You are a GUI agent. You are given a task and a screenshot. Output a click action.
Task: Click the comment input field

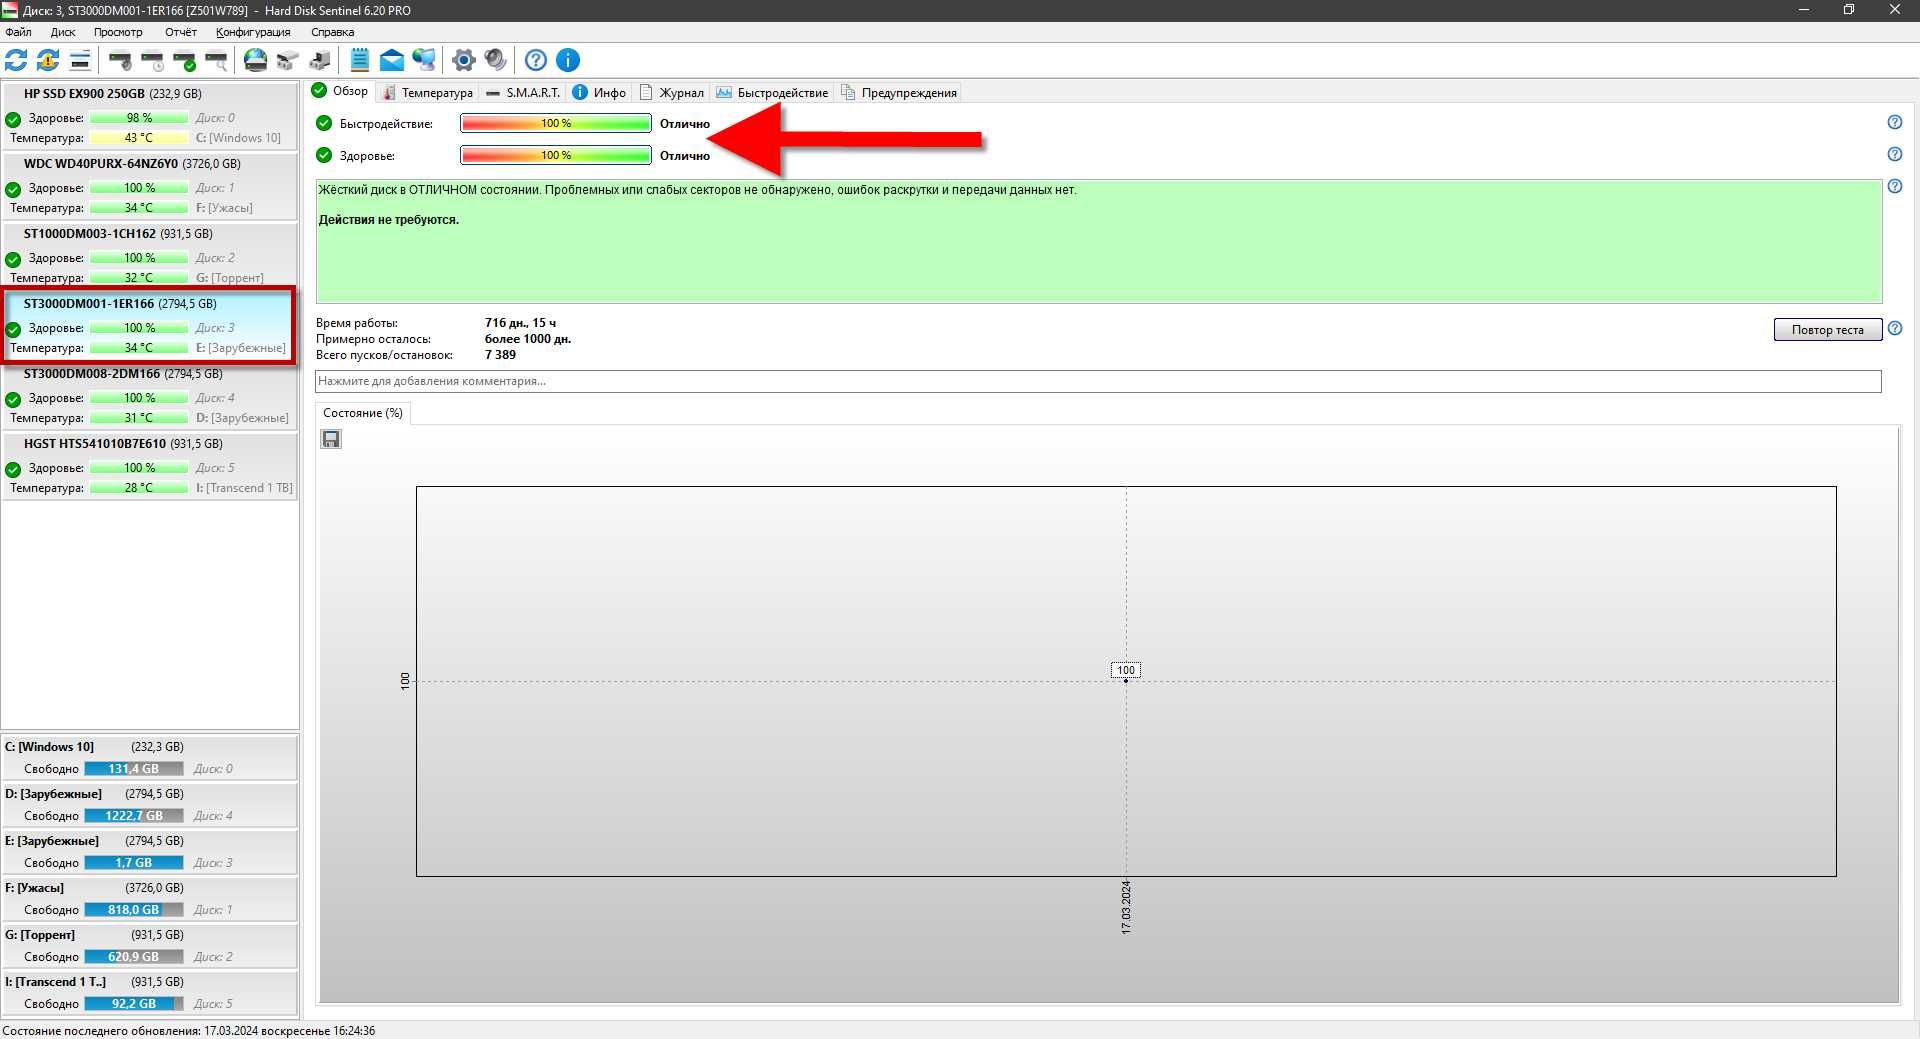pyautogui.click(x=1098, y=381)
